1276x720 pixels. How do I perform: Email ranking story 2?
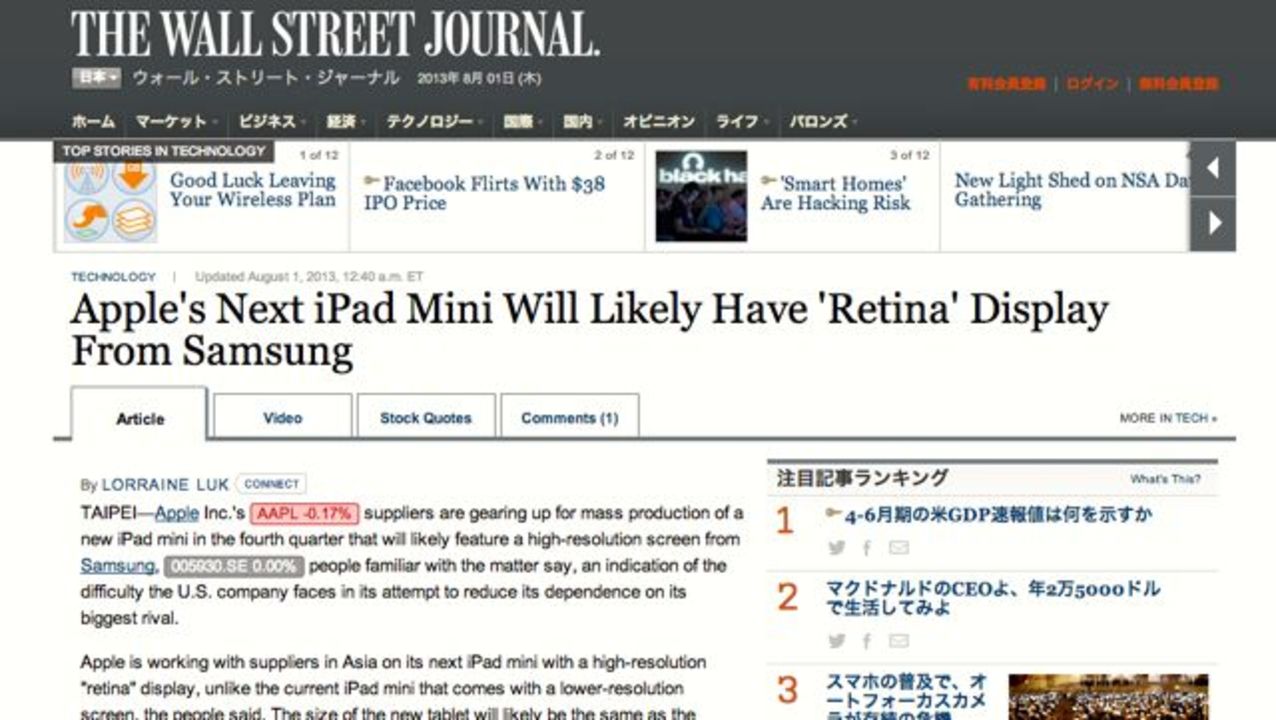click(x=899, y=640)
